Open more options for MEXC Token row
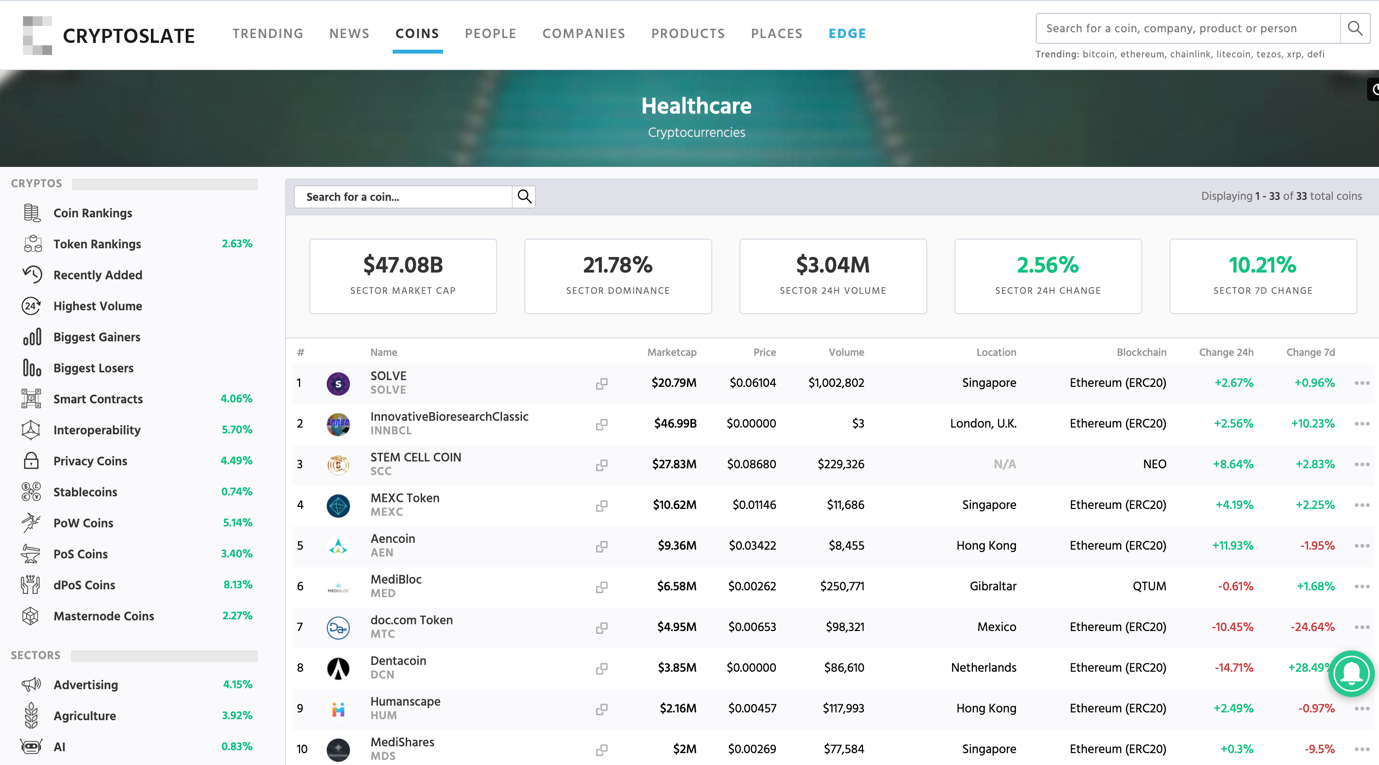The width and height of the screenshot is (1379, 765). click(x=1362, y=505)
